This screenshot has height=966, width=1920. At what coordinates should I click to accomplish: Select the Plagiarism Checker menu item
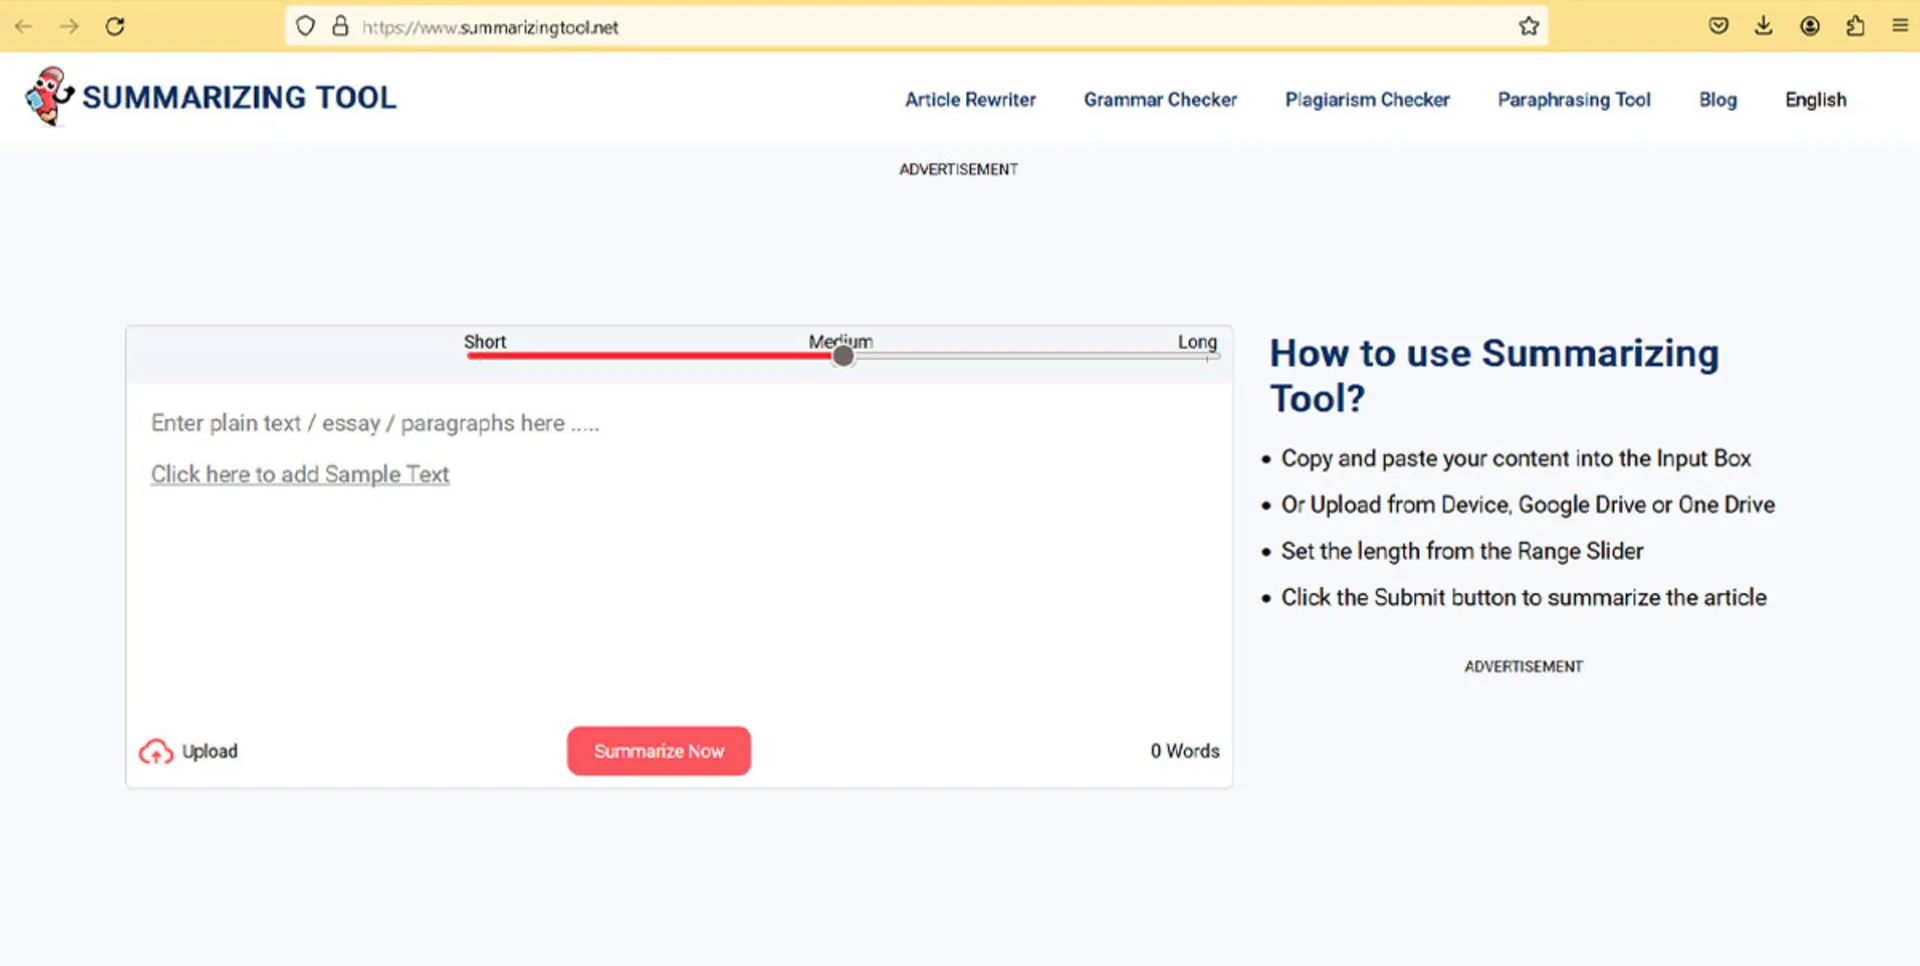(x=1367, y=99)
